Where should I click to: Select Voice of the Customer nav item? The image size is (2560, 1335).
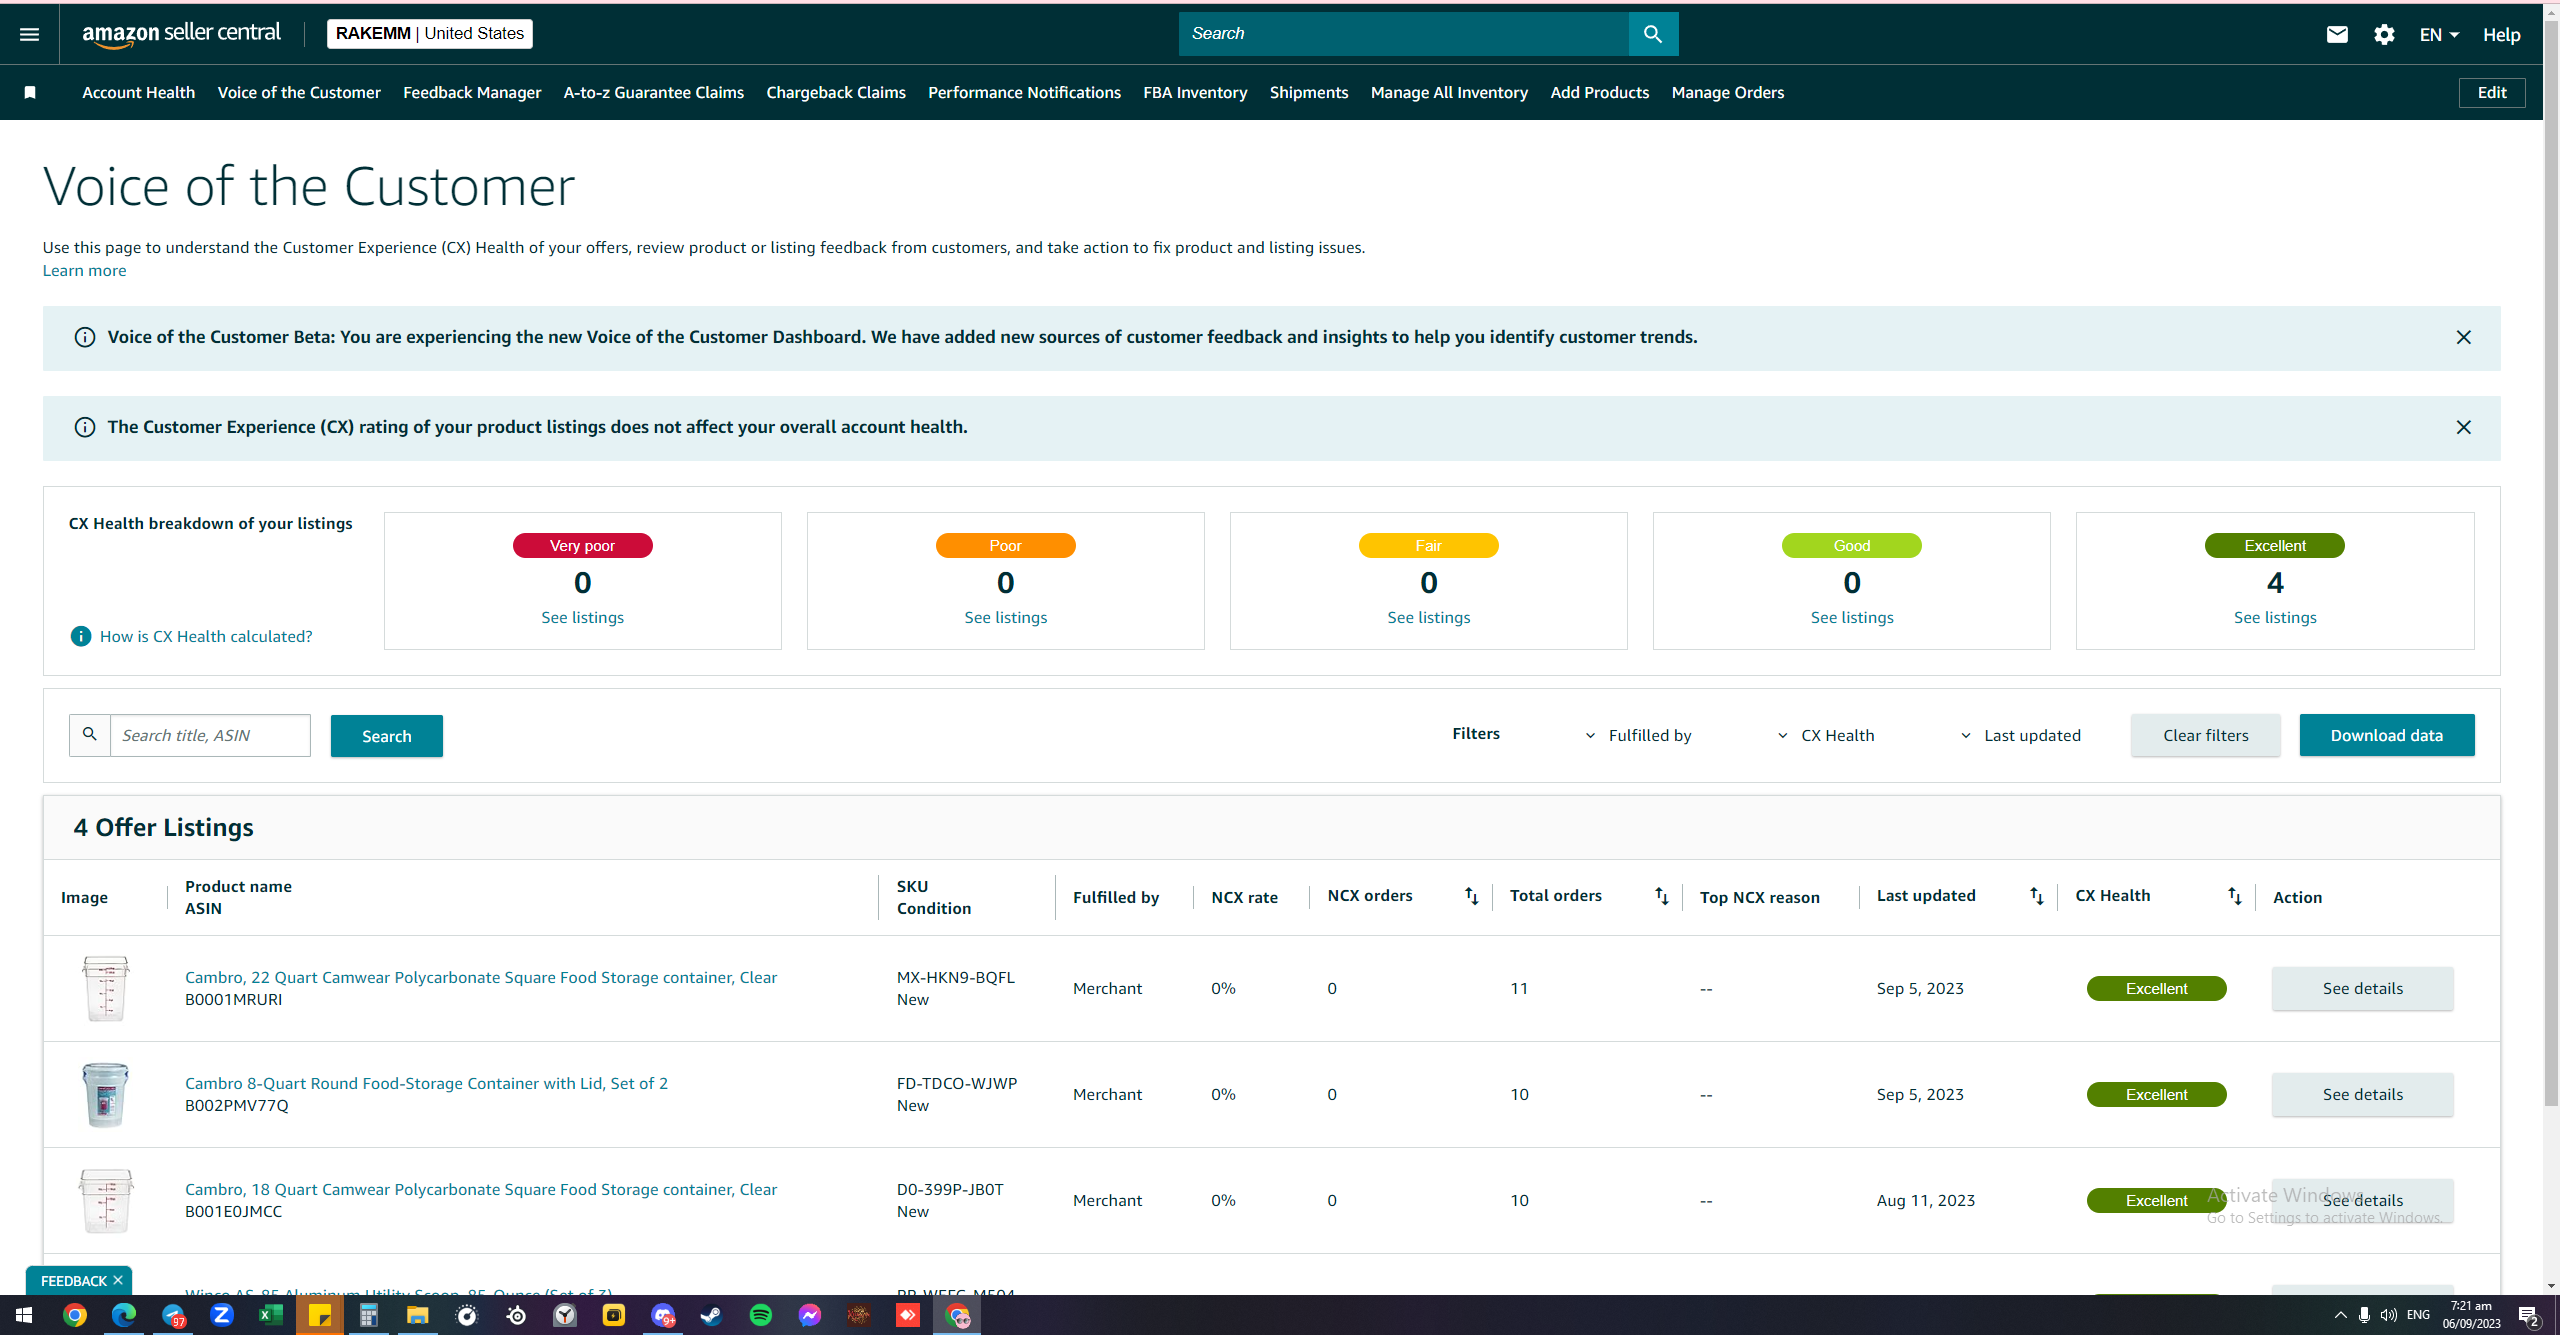pyautogui.click(x=299, y=92)
